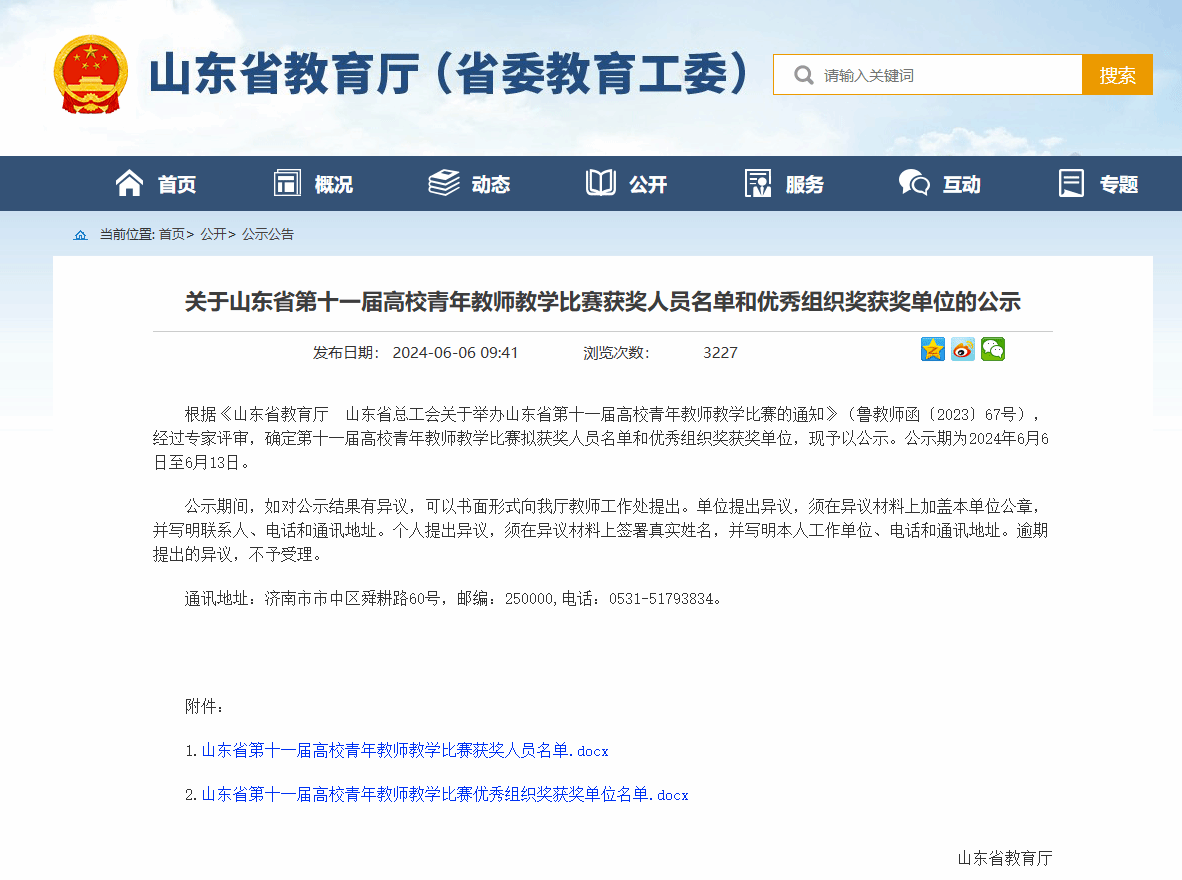Click the 通讯地址 line with phone 0531-51793834

click(453, 599)
